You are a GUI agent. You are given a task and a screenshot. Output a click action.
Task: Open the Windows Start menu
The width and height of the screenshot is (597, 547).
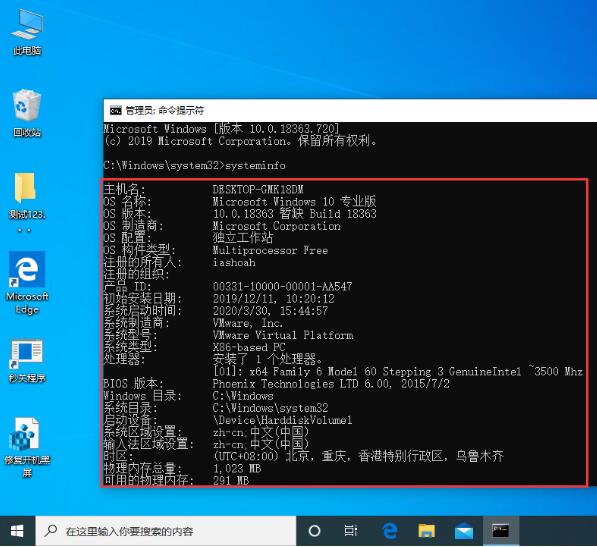(17, 531)
